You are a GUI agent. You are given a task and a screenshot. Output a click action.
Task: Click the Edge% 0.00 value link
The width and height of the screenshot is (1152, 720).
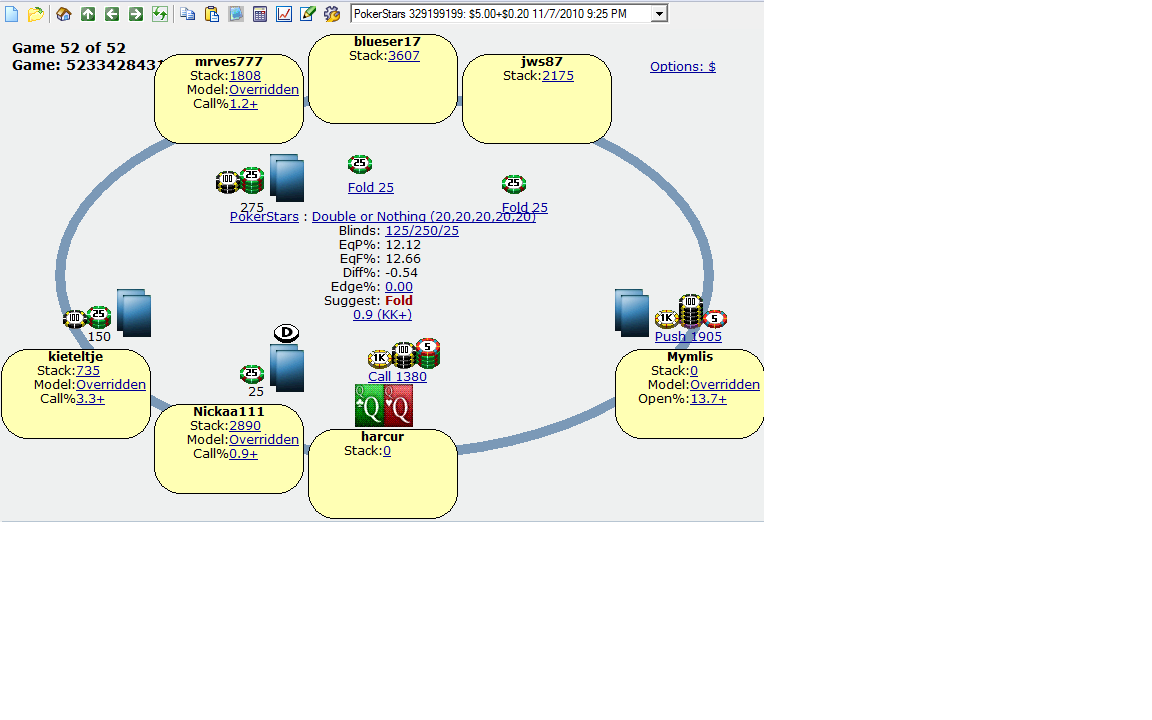399,287
